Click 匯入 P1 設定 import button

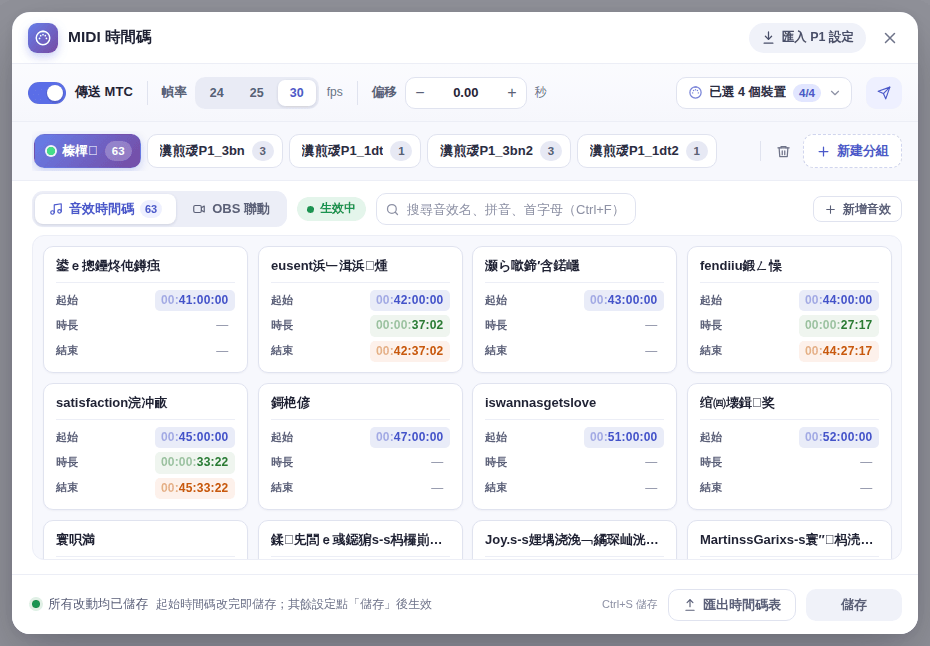(807, 37)
